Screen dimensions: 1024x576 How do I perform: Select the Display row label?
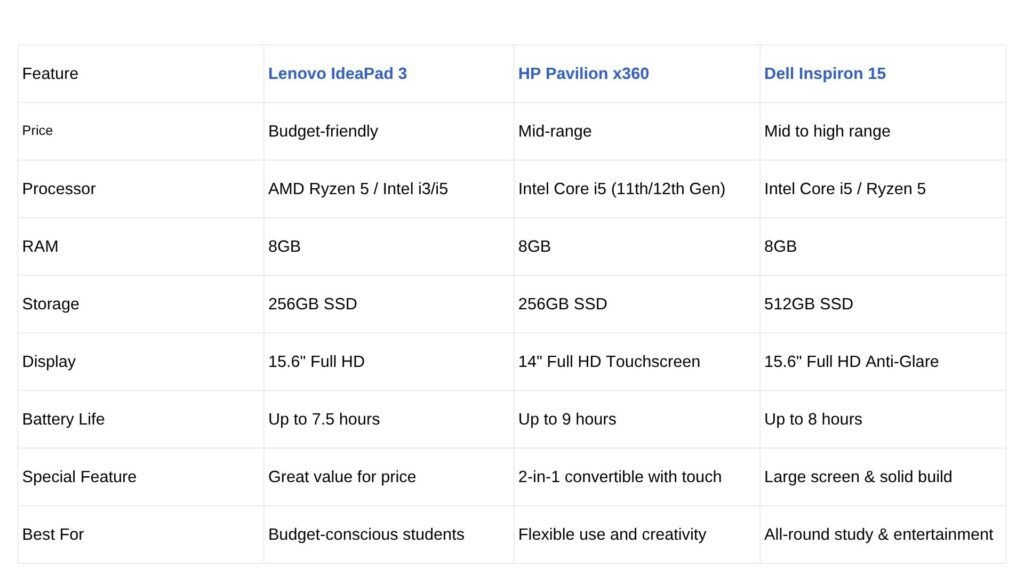pyautogui.click(x=49, y=361)
